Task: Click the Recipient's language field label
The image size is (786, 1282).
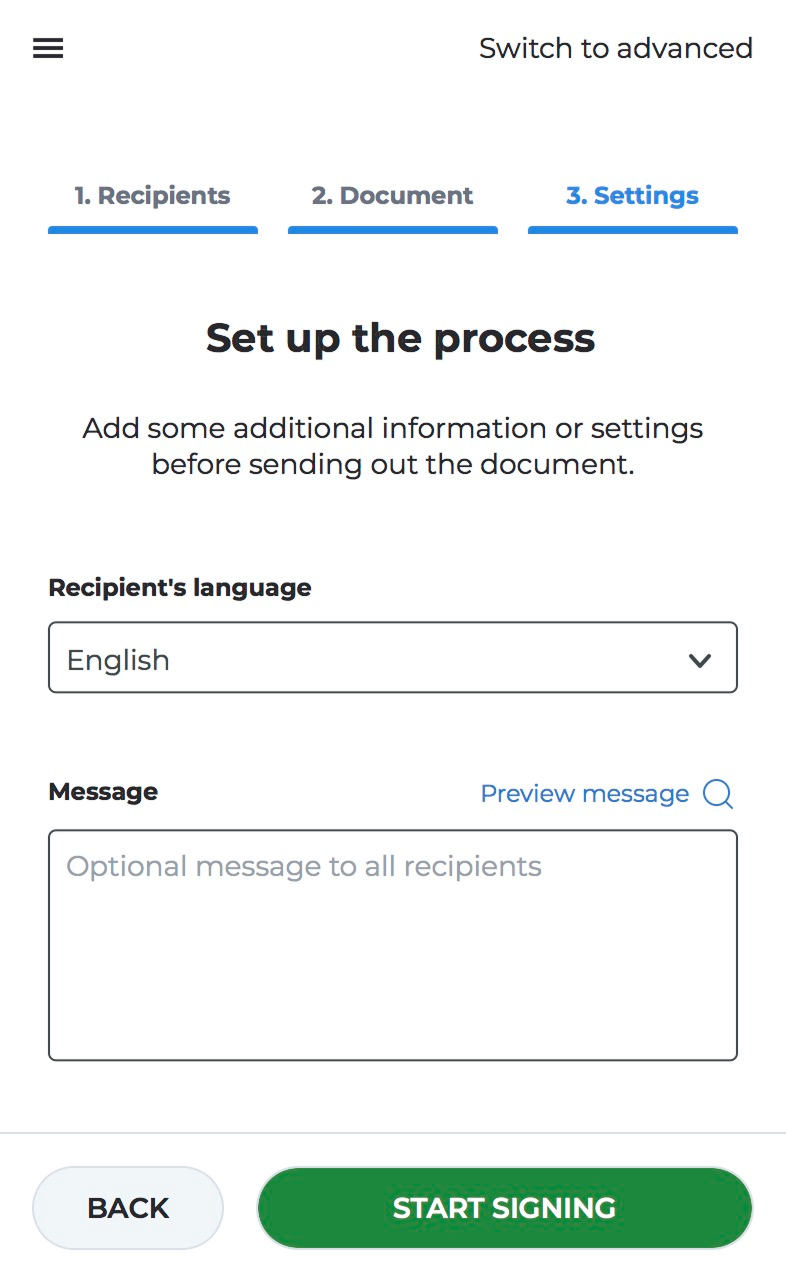Action: (180, 588)
